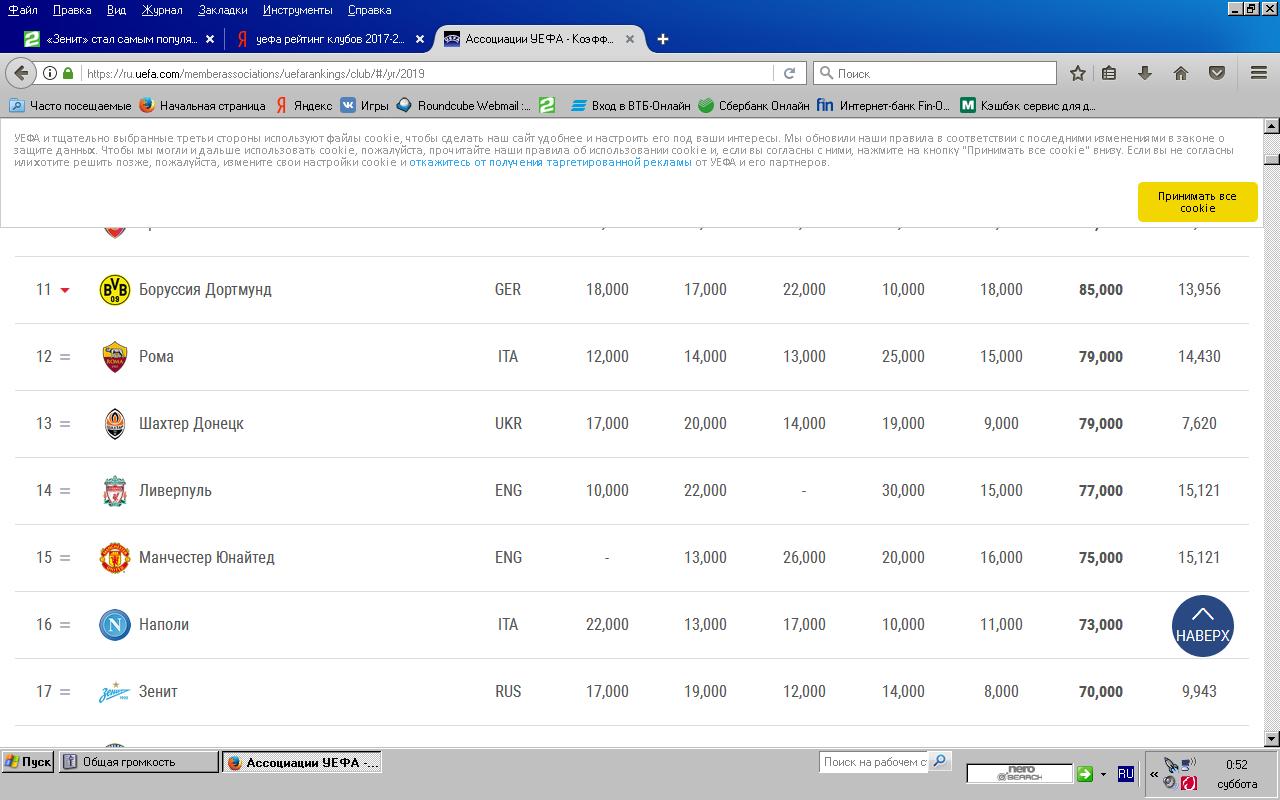Click the Borussia Dortmund club crest
1280x800 pixels.
115,290
